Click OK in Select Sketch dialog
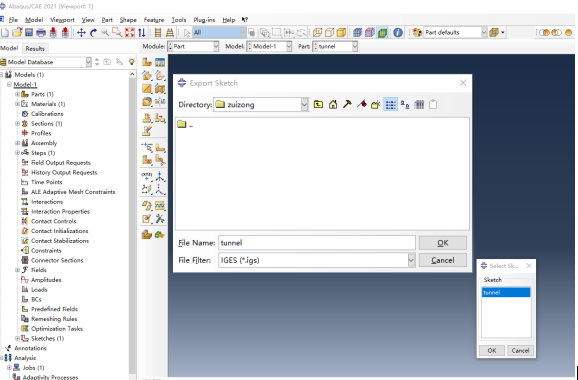 (x=492, y=351)
